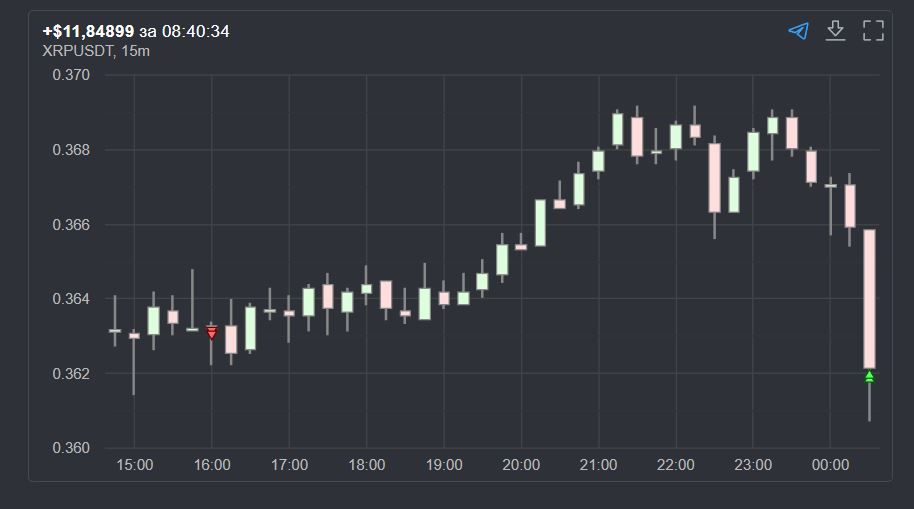Select the 00:00 time axis label
914x509 pixels.
coord(830,465)
